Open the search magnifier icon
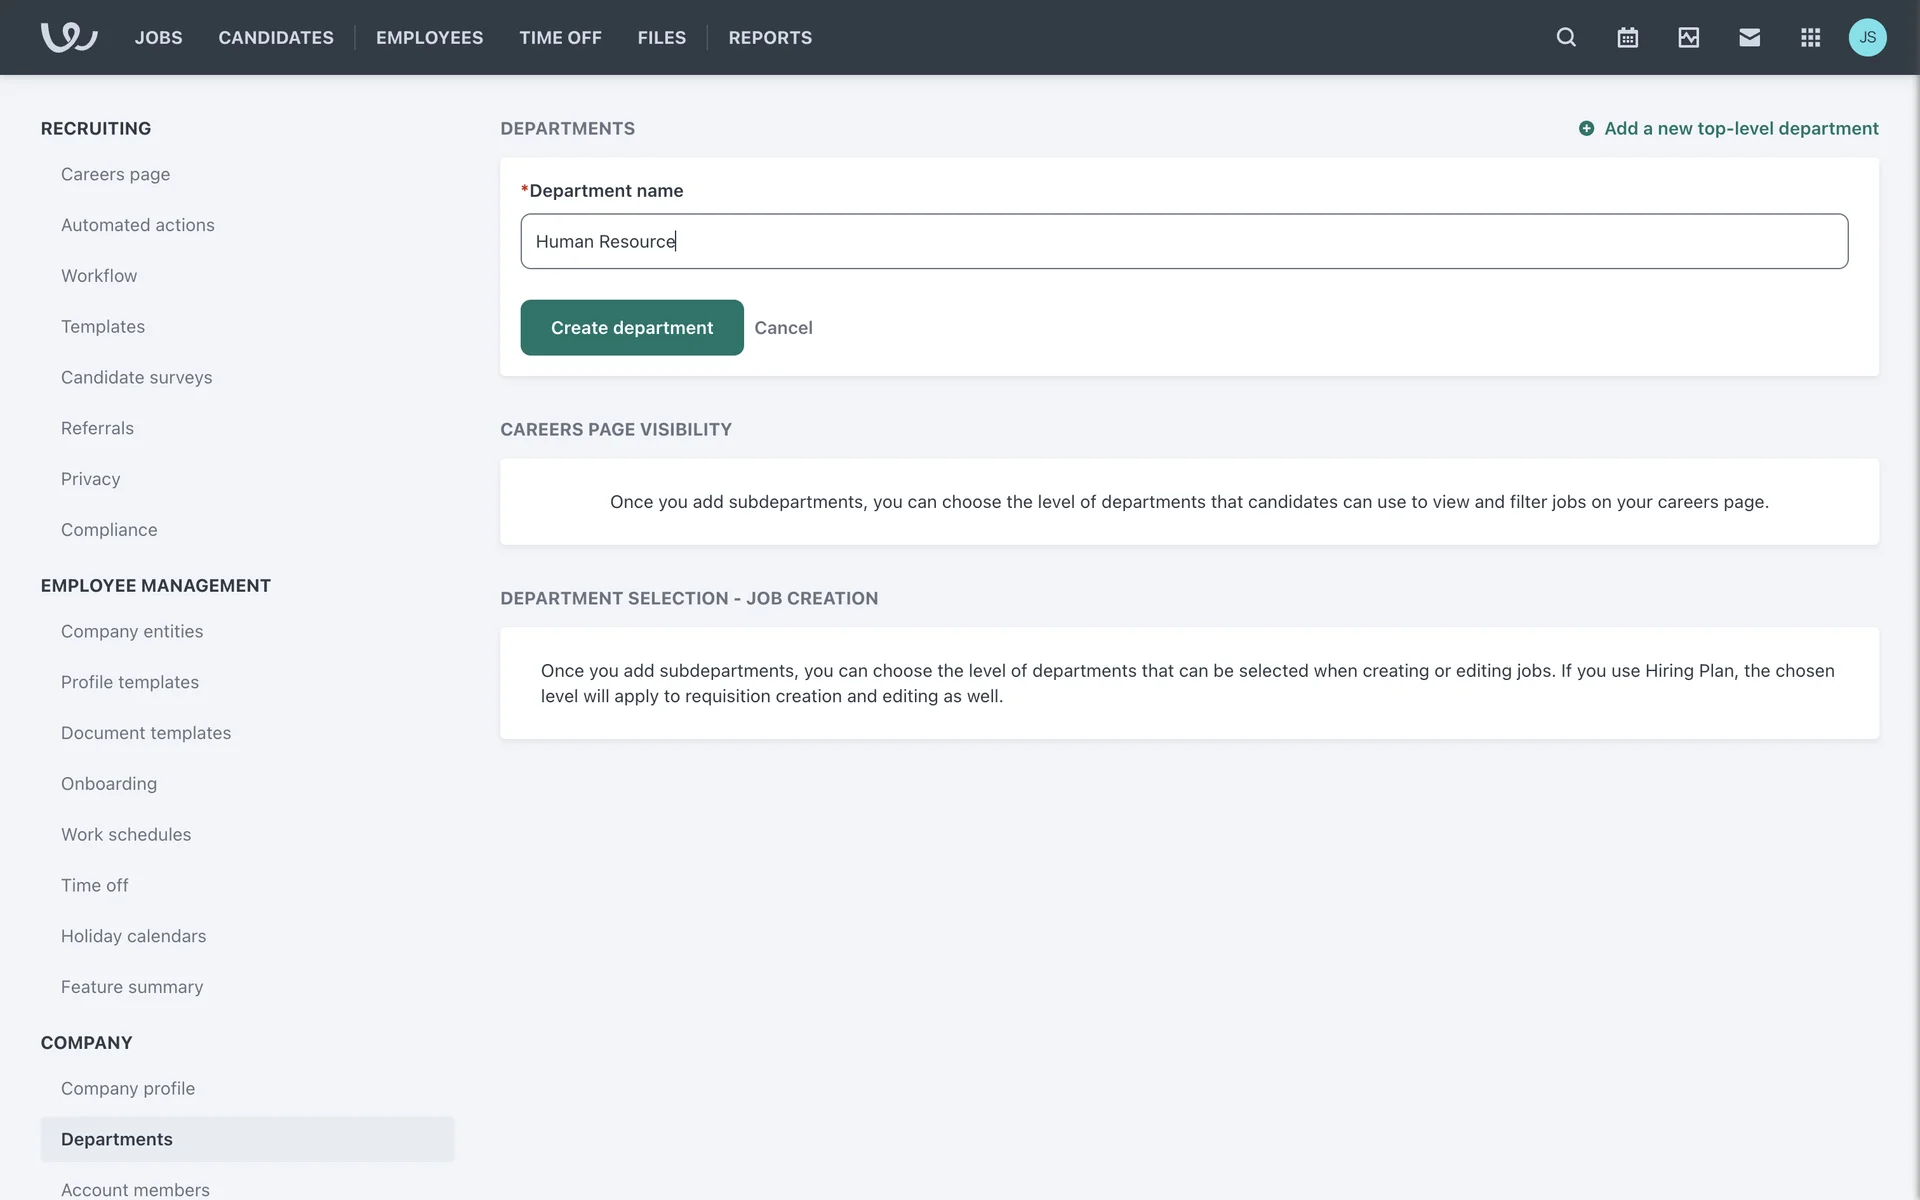This screenshot has width=1920, height=1200. pos(1566,37)
